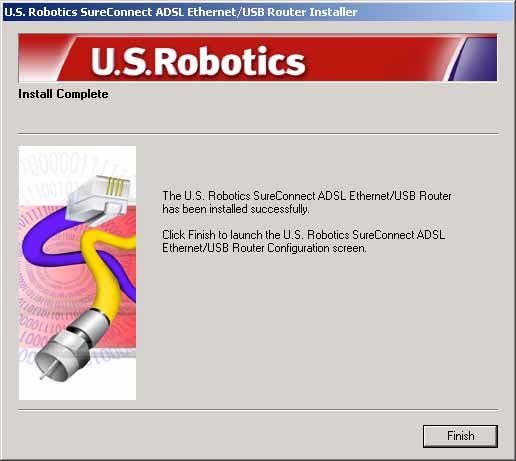This screenshot has height=461, width=516.
Task: Click the silver coaxial connector in the illustration
Action: point(68,348)
